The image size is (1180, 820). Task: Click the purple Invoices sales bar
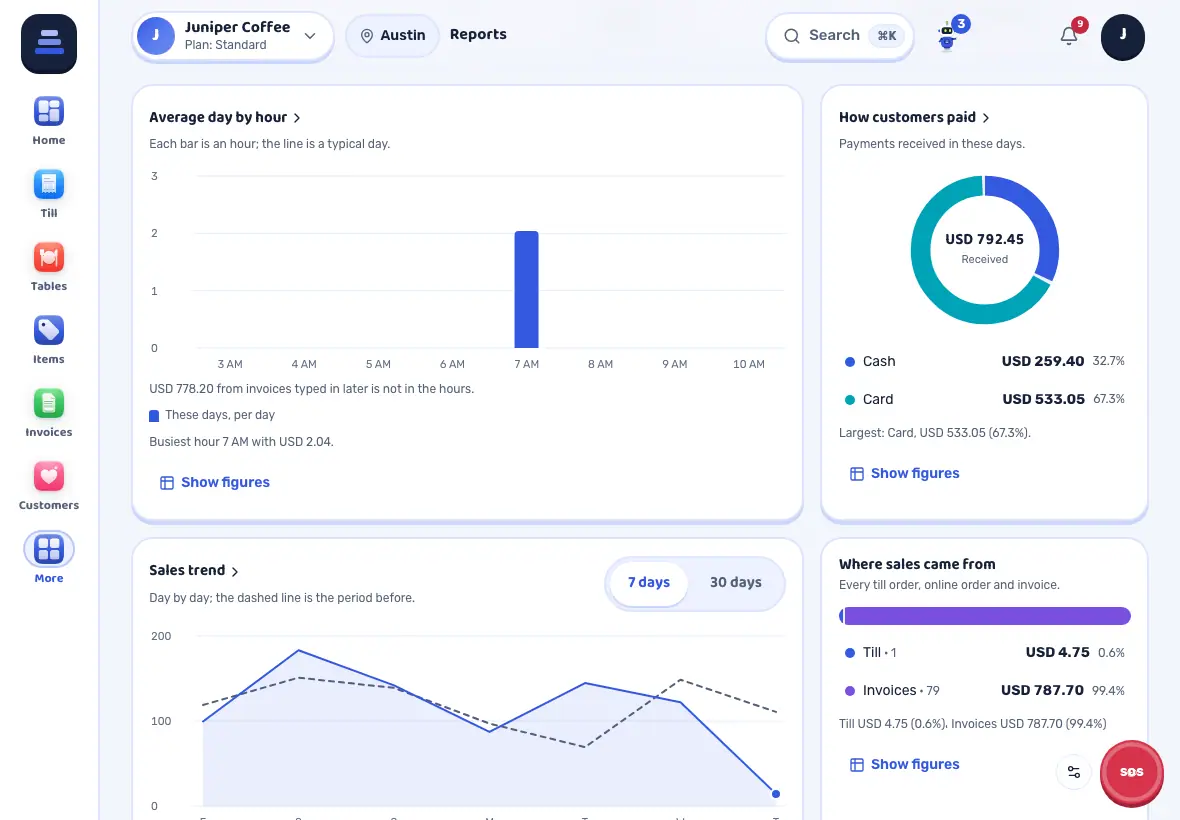tap(987, 616)
